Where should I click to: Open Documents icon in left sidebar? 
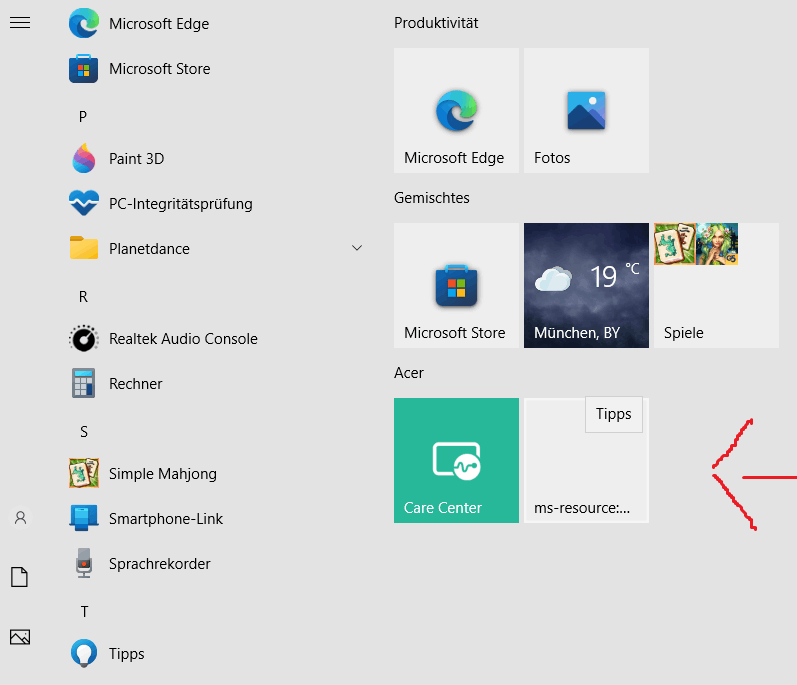click(x=19, y=577)
